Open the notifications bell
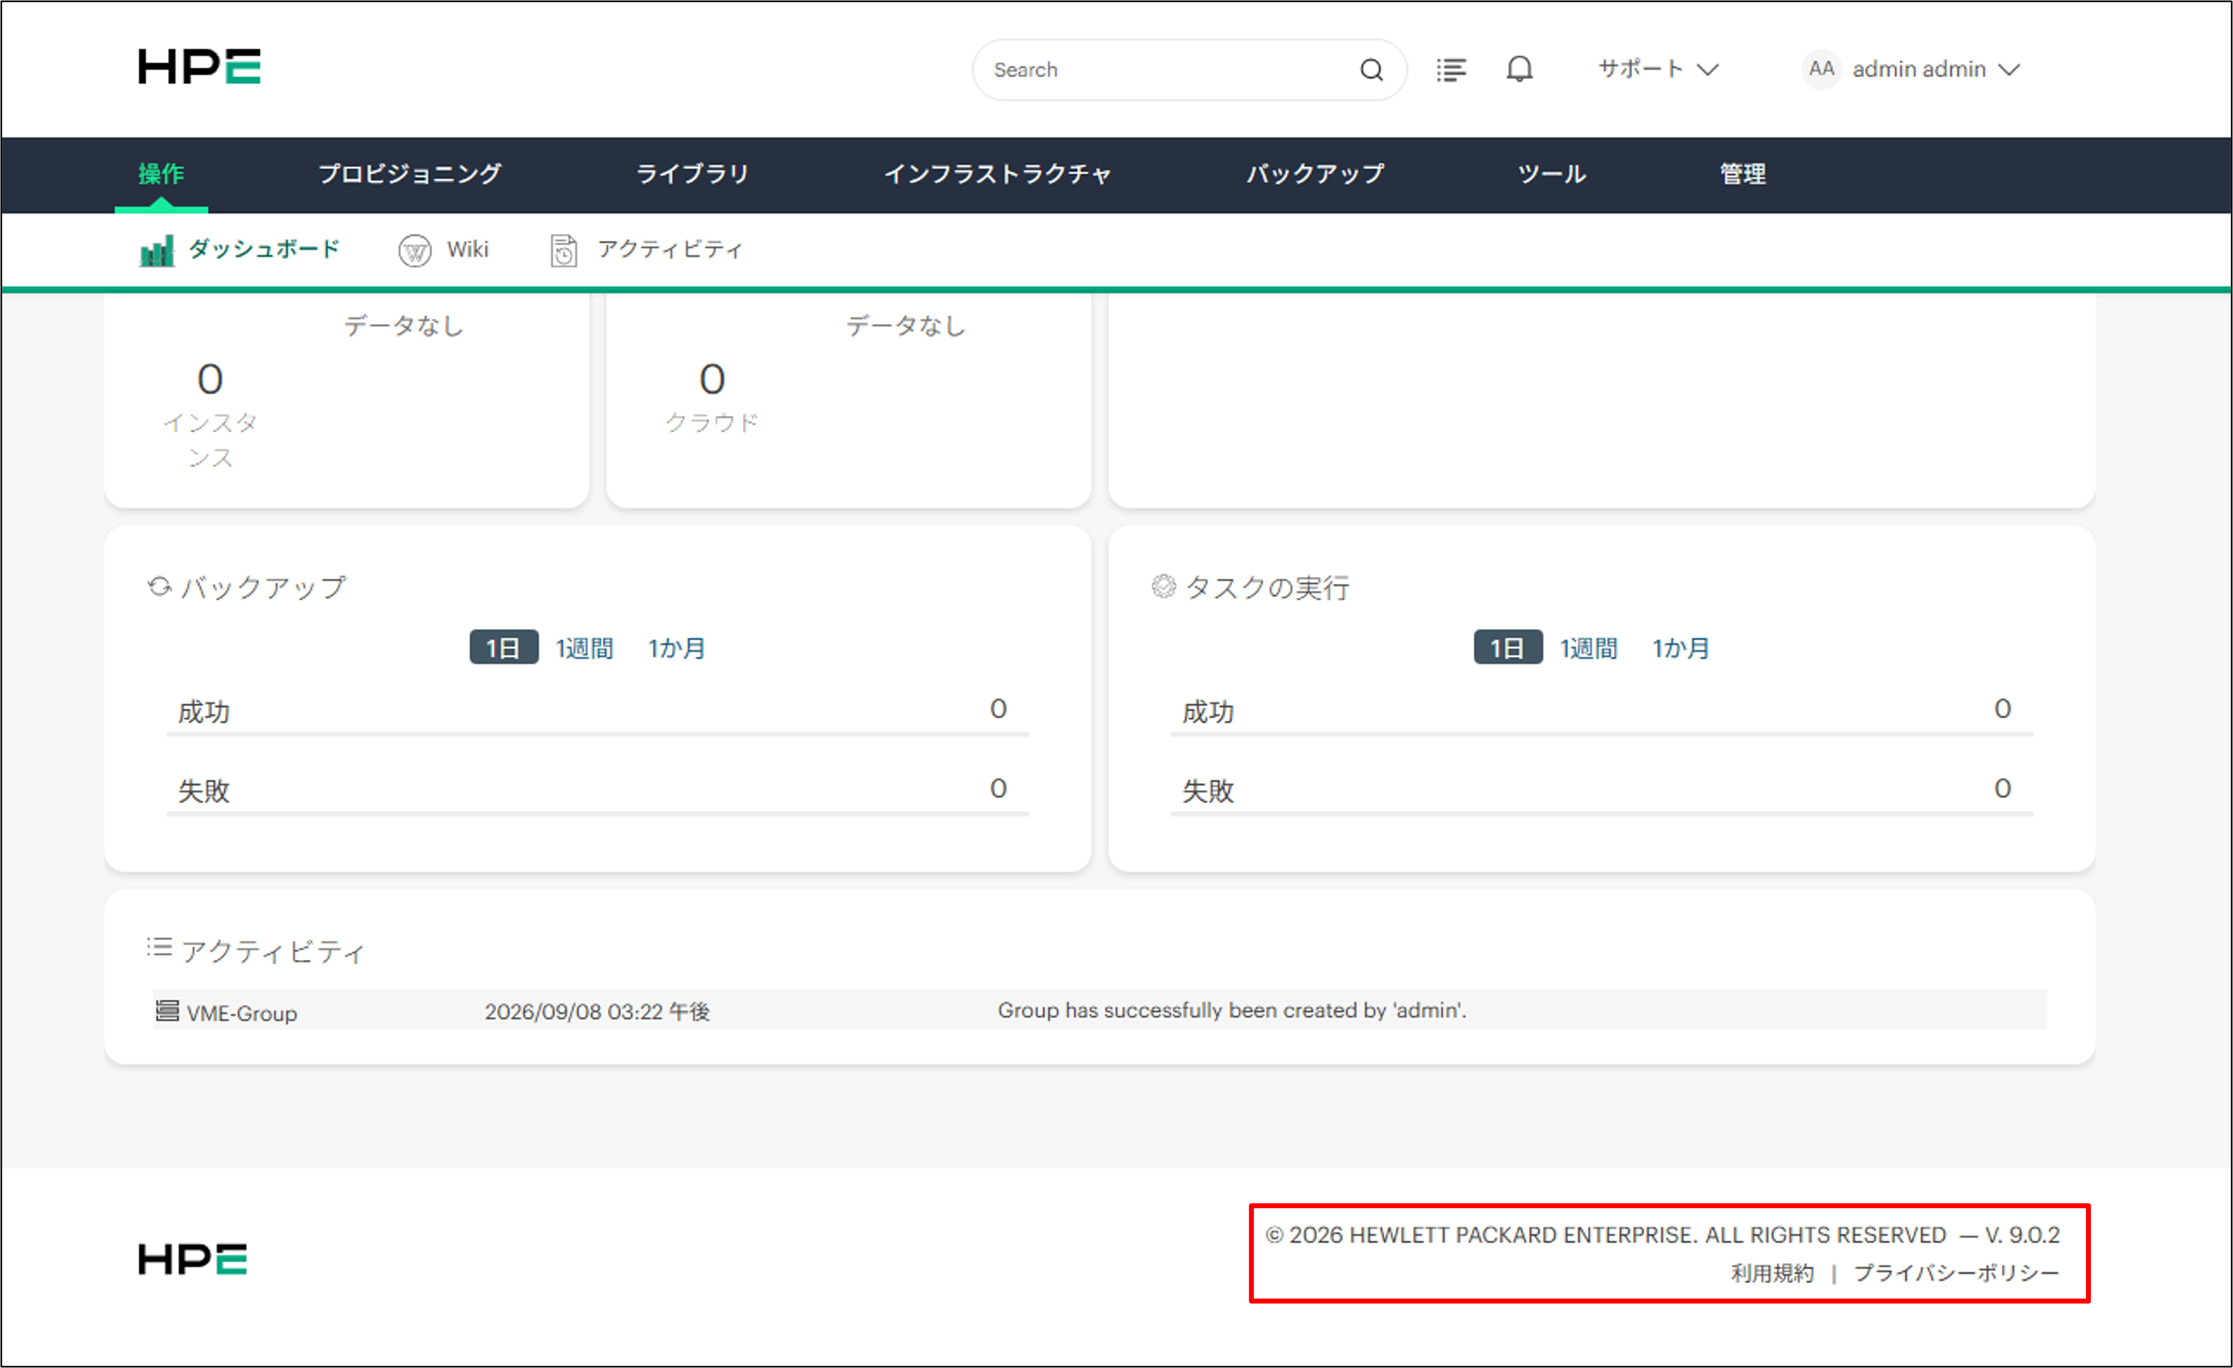 [1519, 69]
